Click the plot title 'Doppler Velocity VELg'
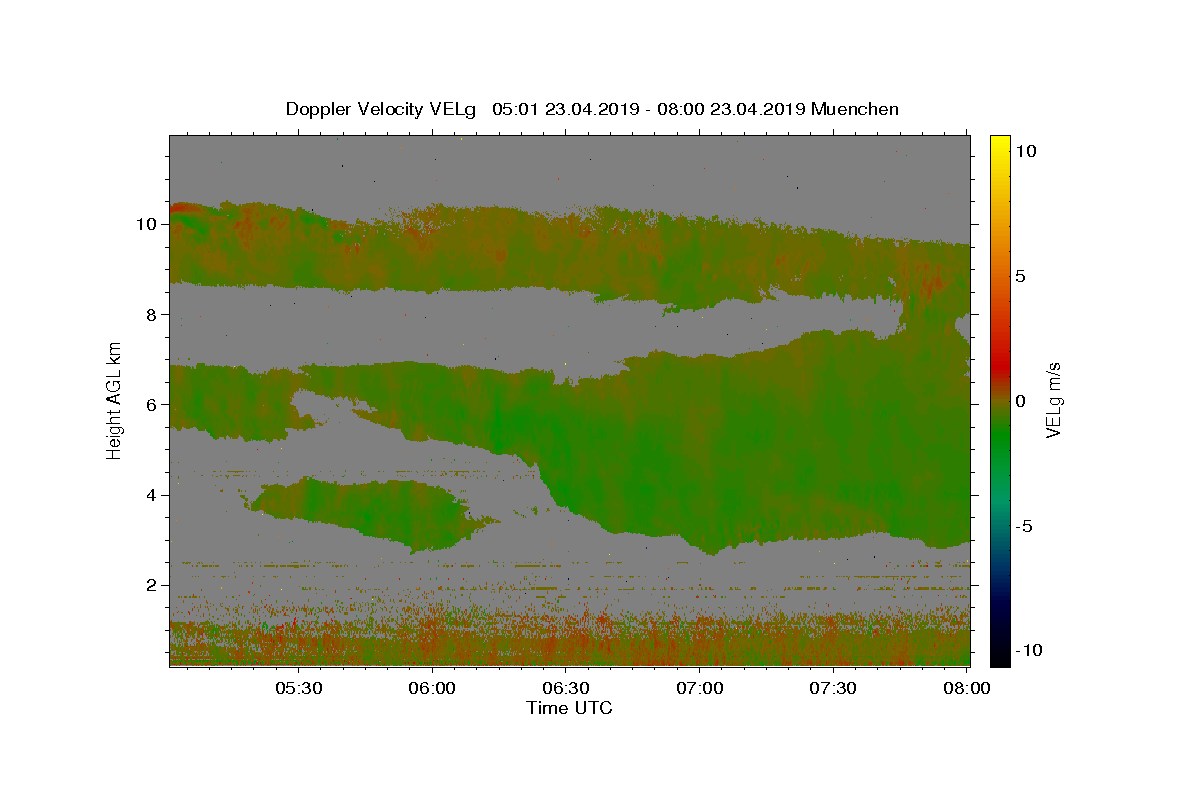Viewport: 1200px width, 800px height. coord(381,109)
